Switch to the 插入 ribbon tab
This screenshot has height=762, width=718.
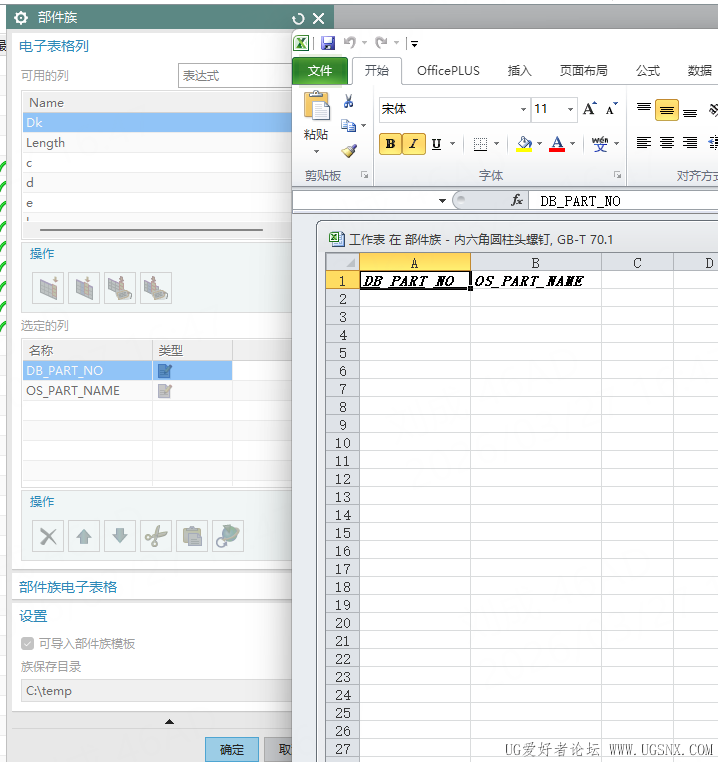[519, 71]
